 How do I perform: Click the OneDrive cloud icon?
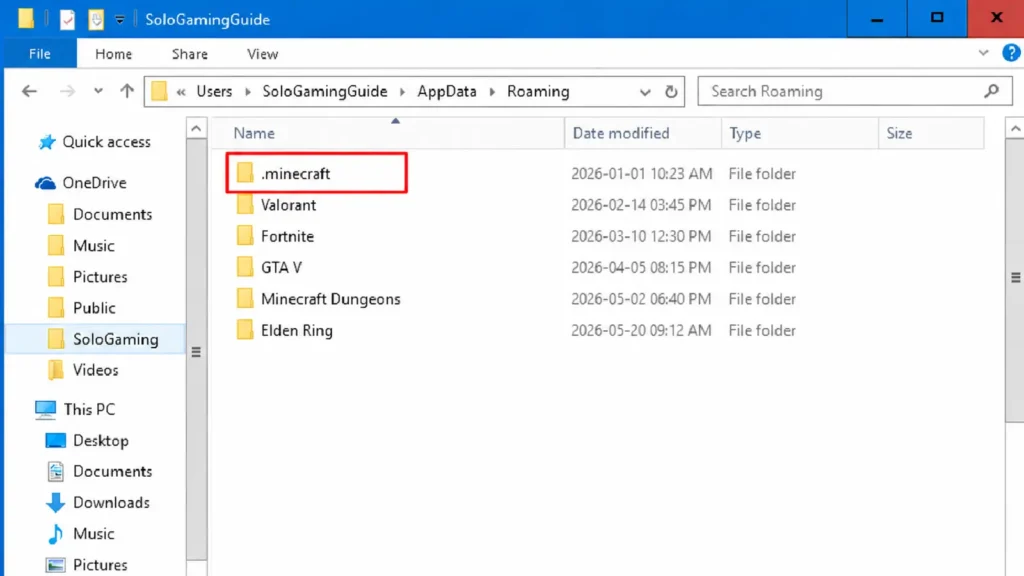click(x=45, y=183)
